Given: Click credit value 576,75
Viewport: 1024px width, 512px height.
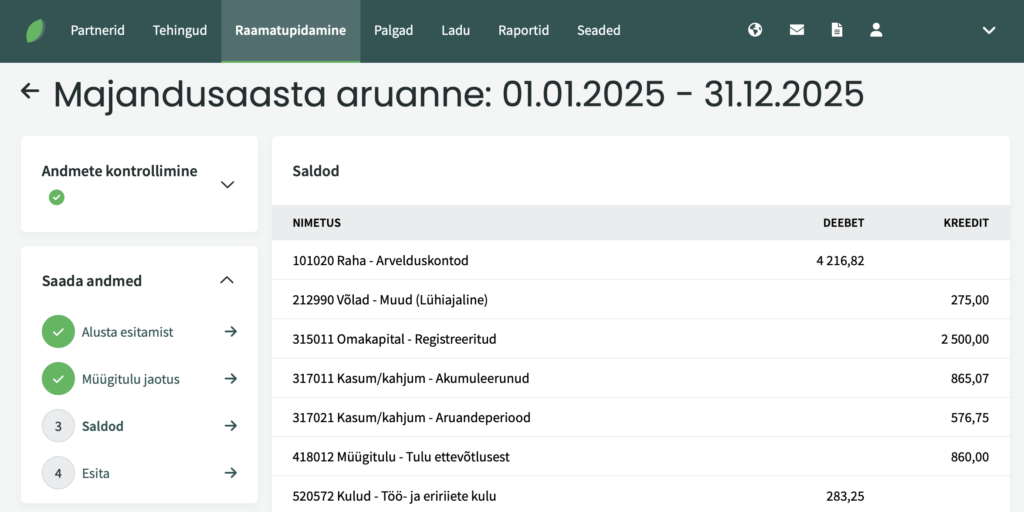Looking at the screenshot, I should (x=970, y=417).
